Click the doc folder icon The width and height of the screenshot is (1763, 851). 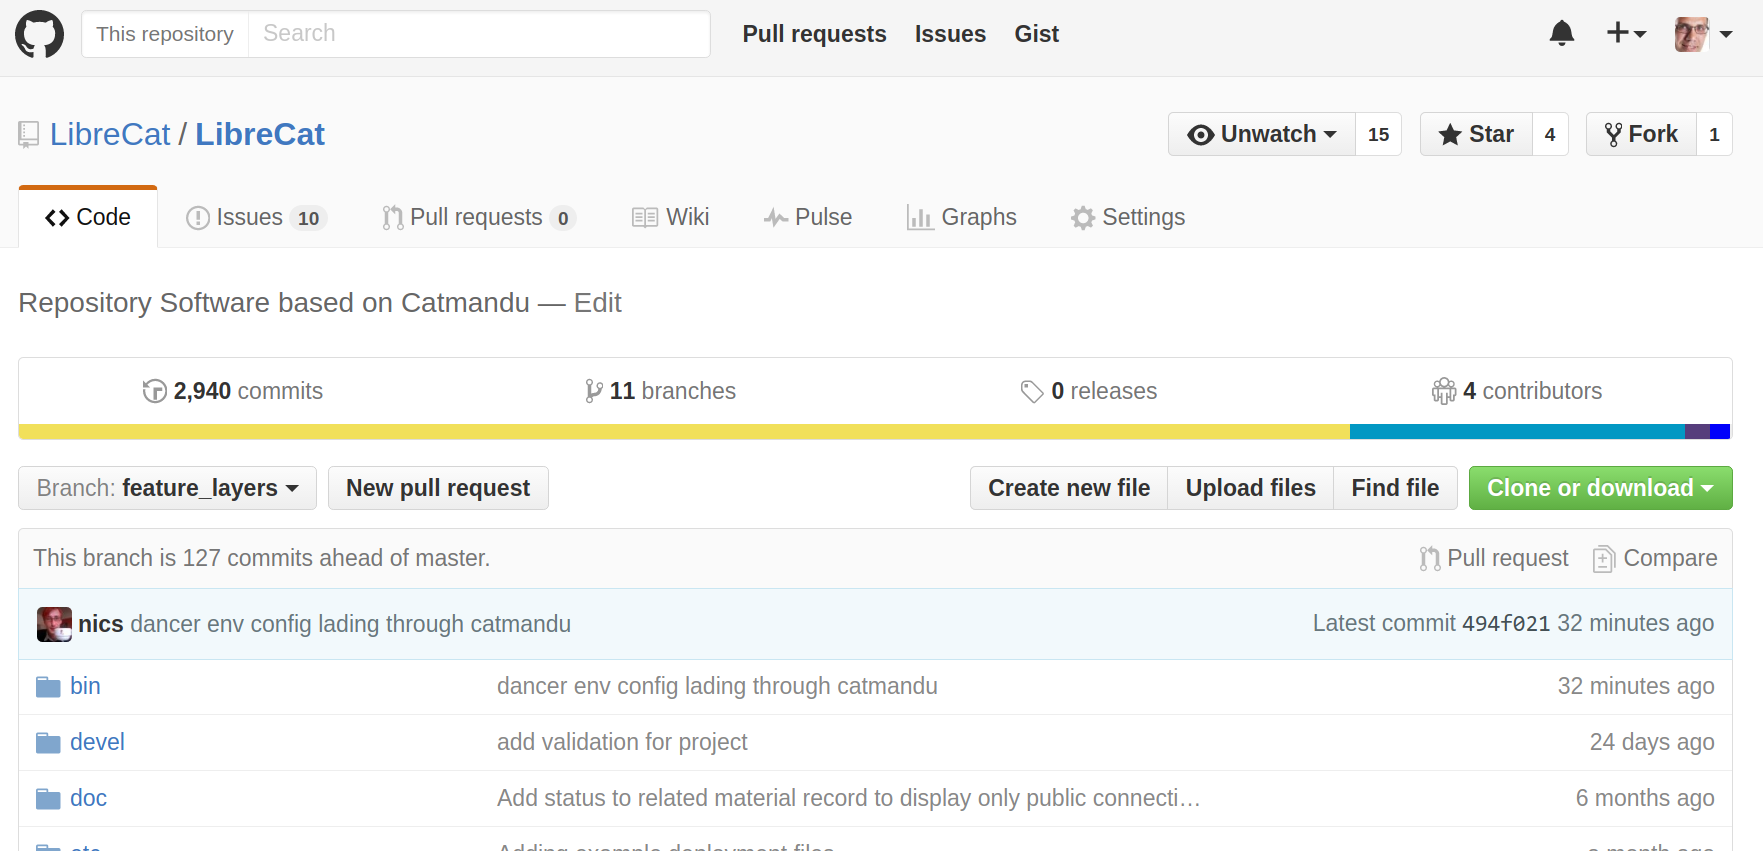[48, 799]
